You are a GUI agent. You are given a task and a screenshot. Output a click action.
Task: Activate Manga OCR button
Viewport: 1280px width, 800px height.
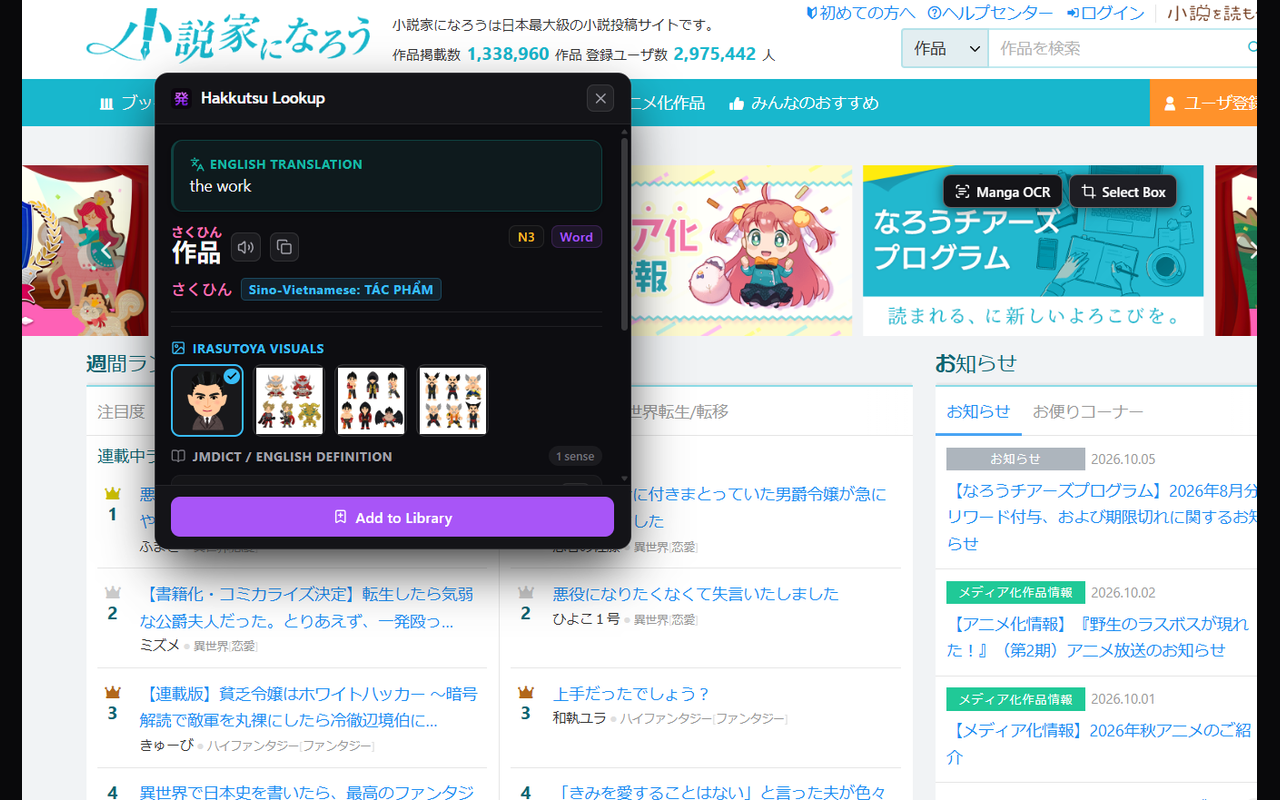1003,192
